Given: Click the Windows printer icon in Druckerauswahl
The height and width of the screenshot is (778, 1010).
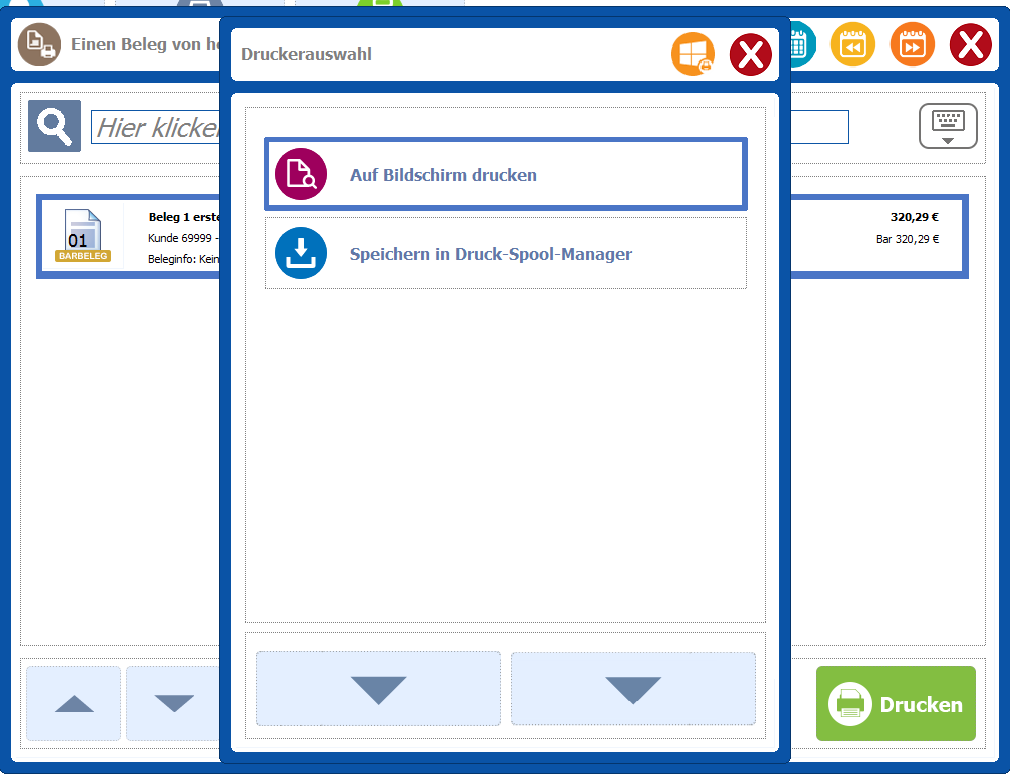Looking at the screenshot, I should click(x=693, y=54).
